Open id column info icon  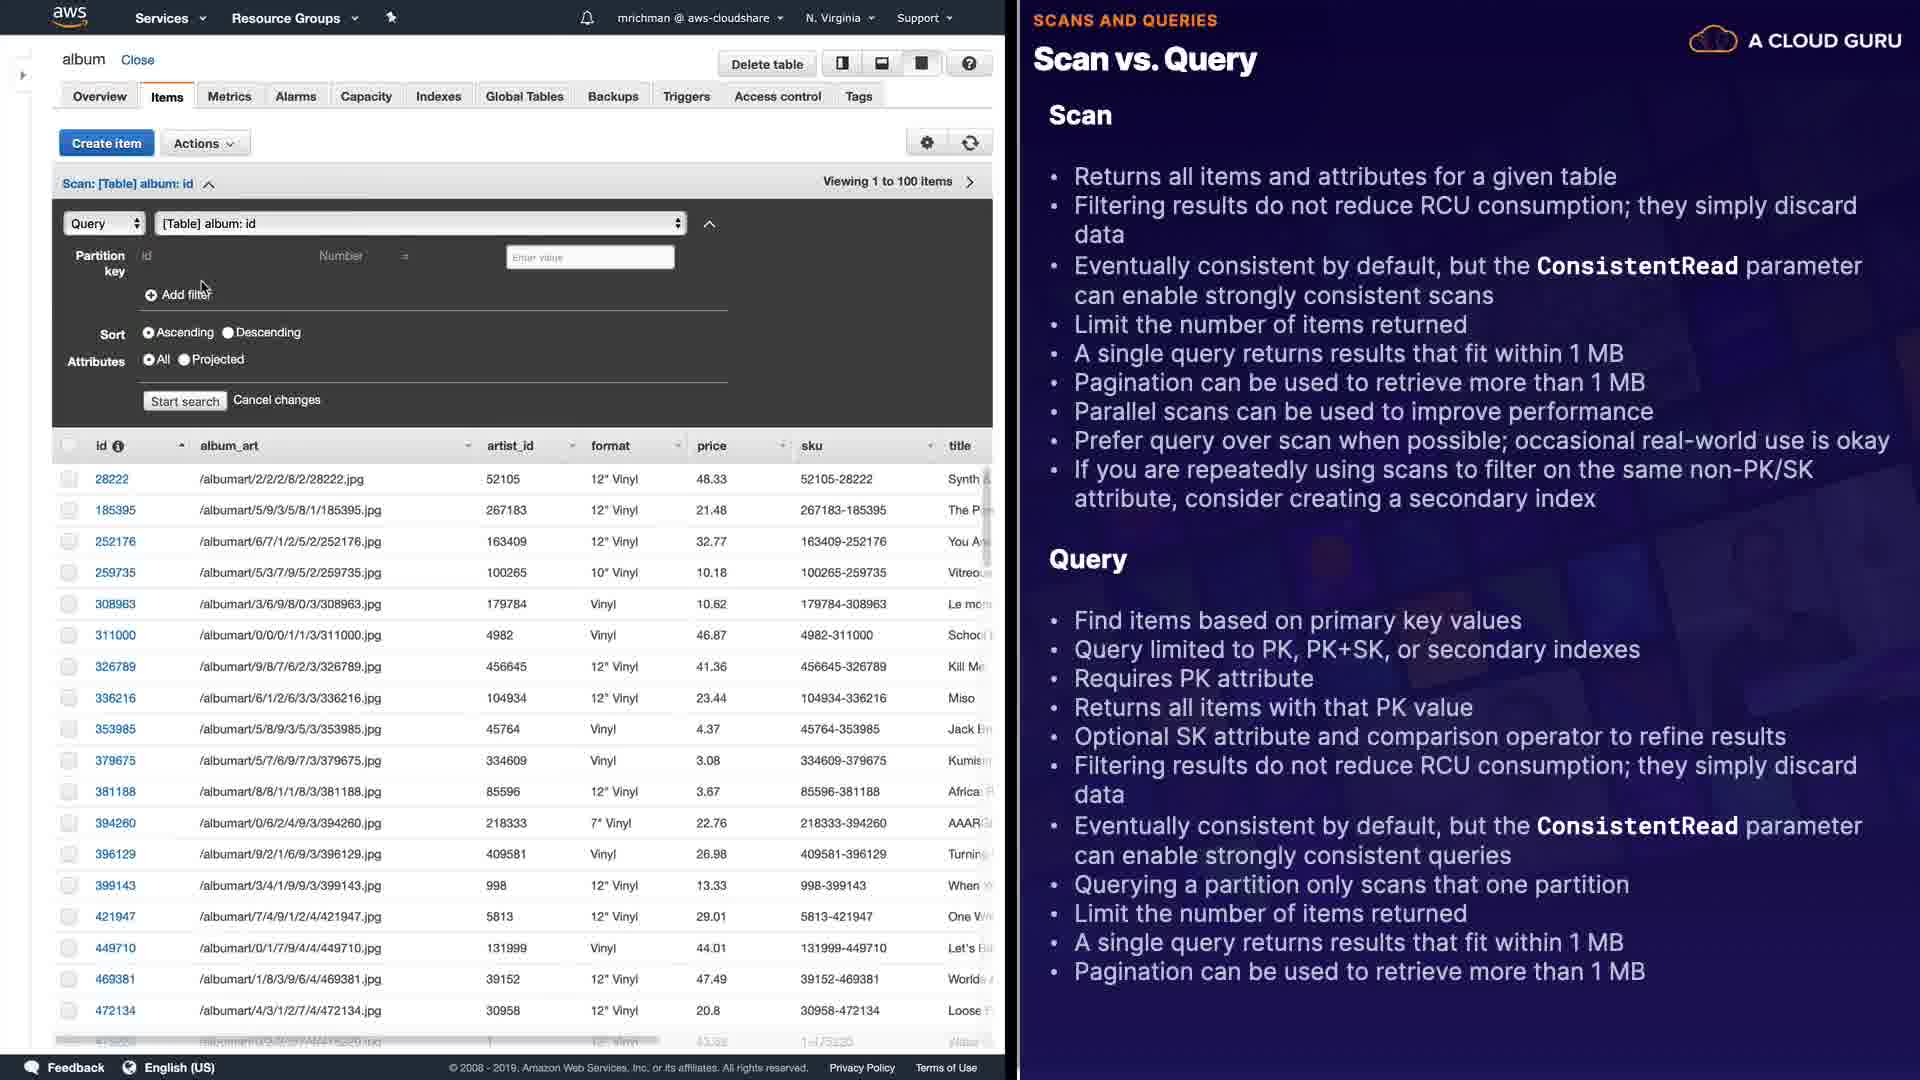point(118,446)
